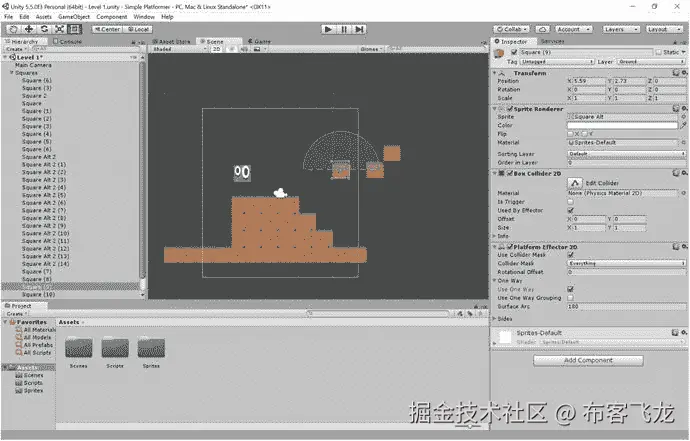Click the Add Component button
This screenshot has height=441, width=690.
588,360
